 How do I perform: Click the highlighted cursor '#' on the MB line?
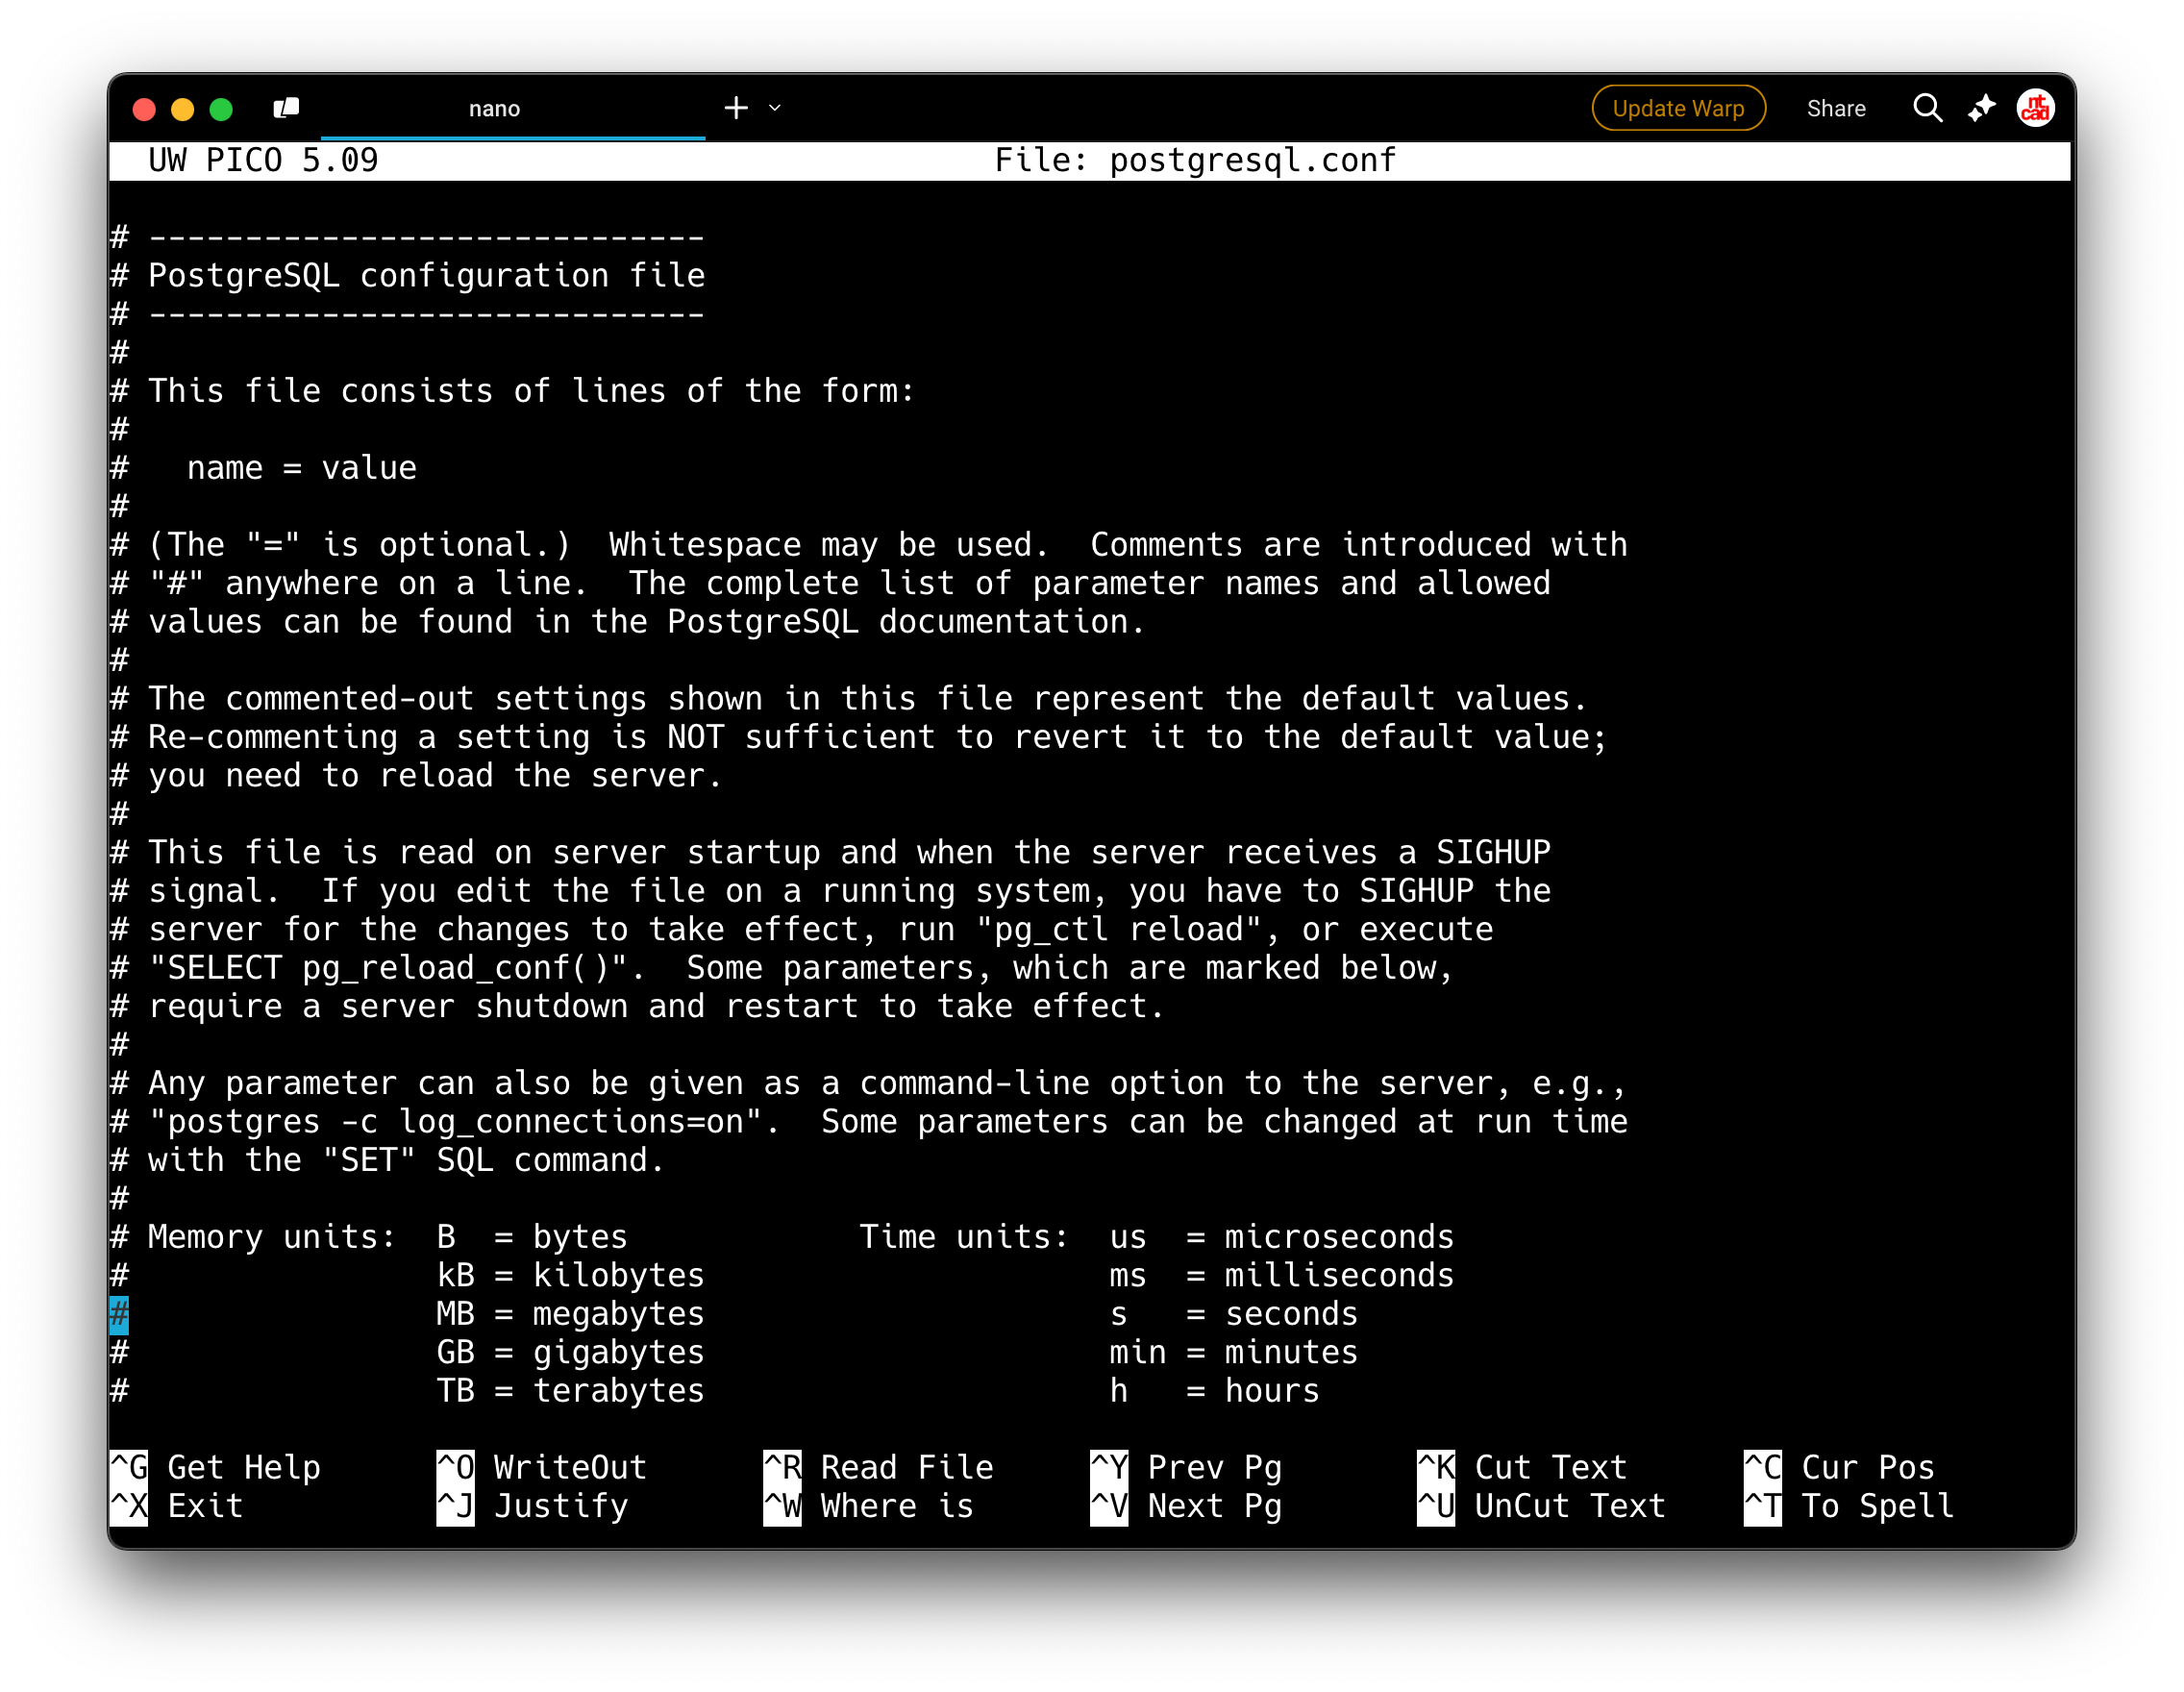119,1314
